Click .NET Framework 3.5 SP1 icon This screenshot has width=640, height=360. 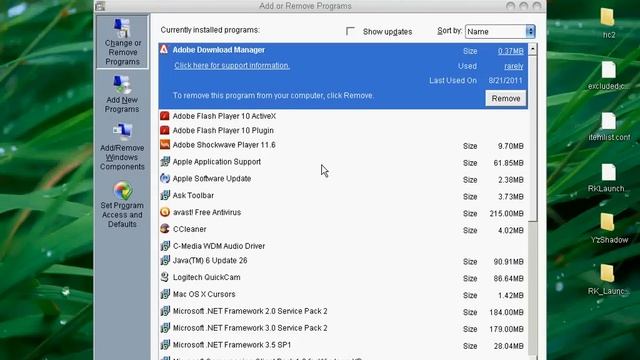point(164,345)
